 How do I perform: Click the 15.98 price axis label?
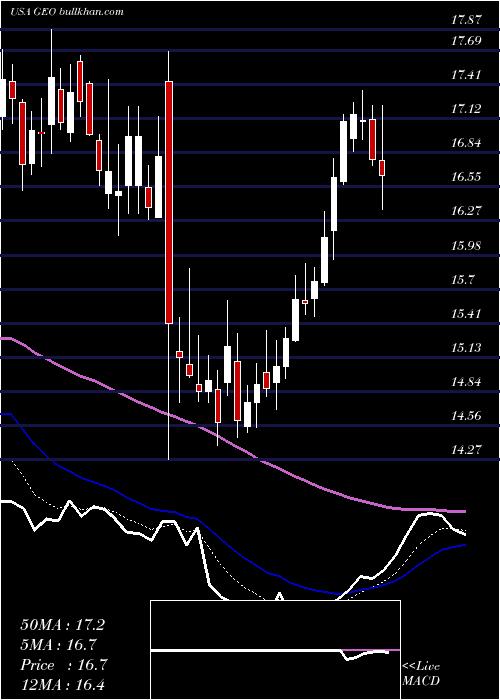pyautogui.click(x=466, y=246)
